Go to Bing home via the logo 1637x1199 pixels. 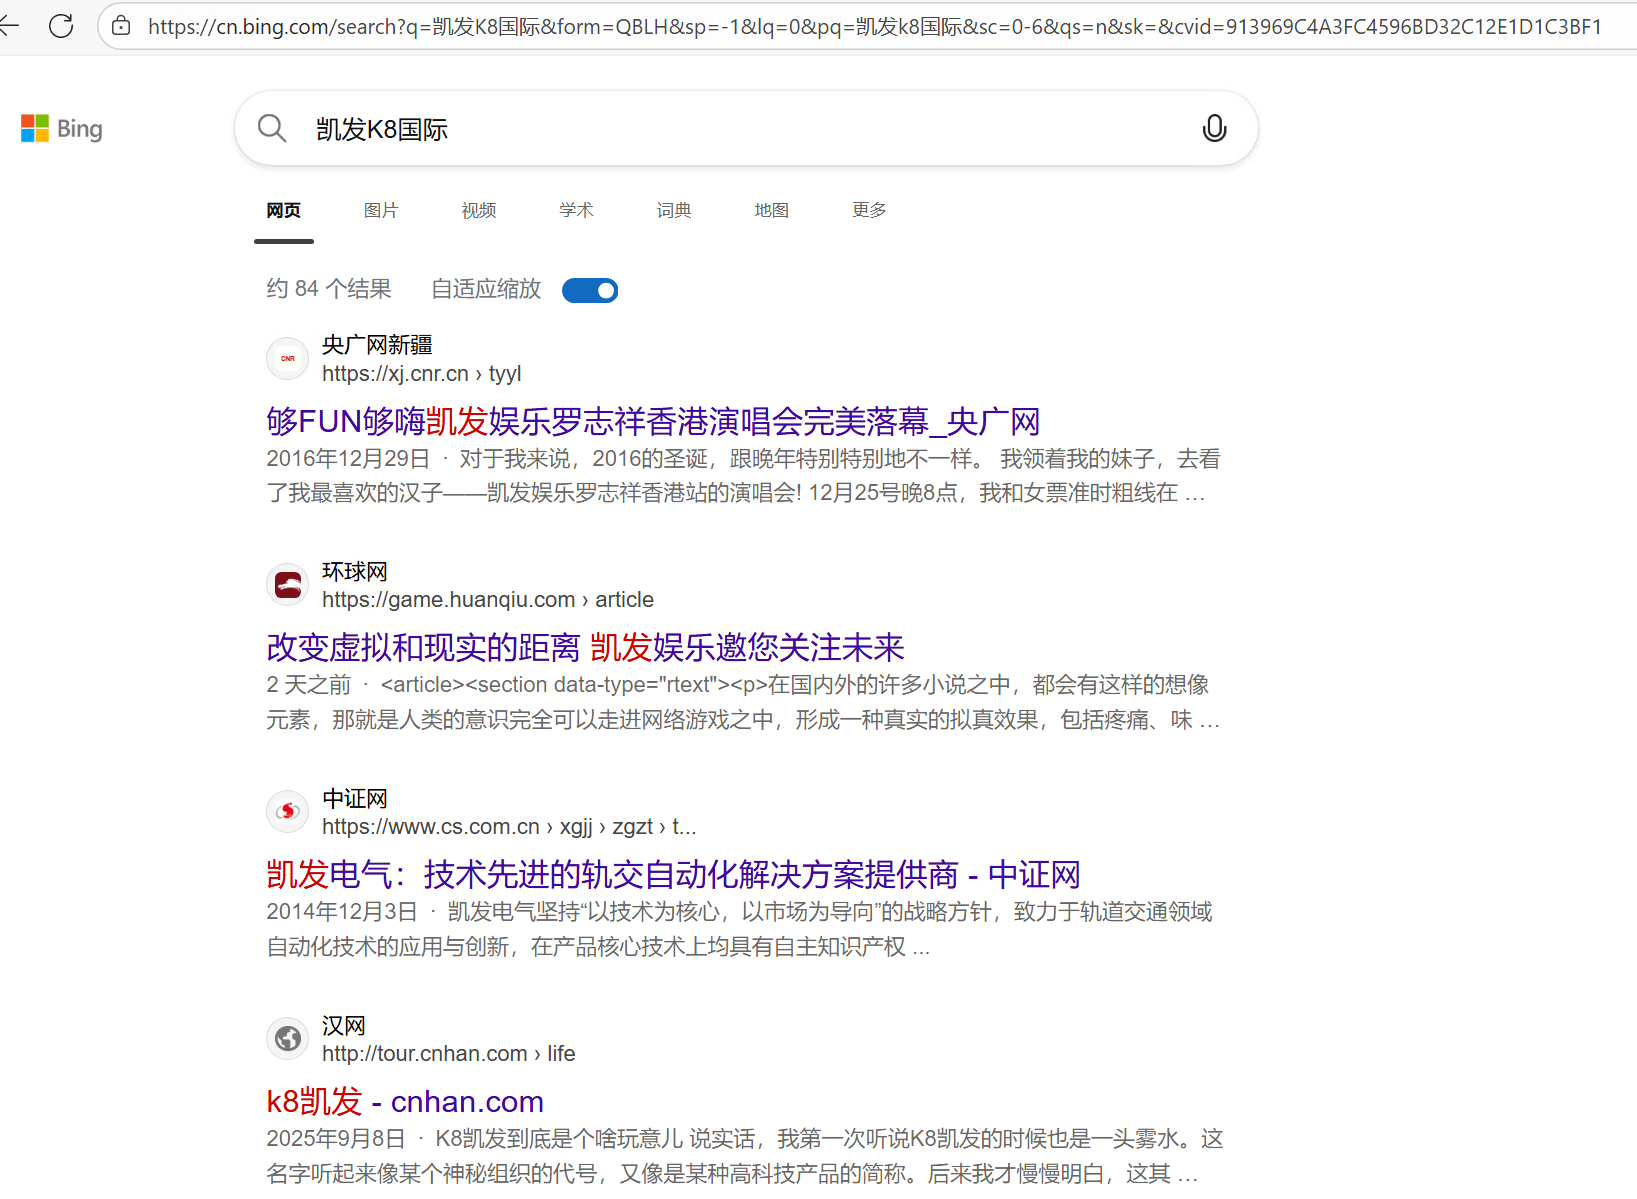click(62, 129)
